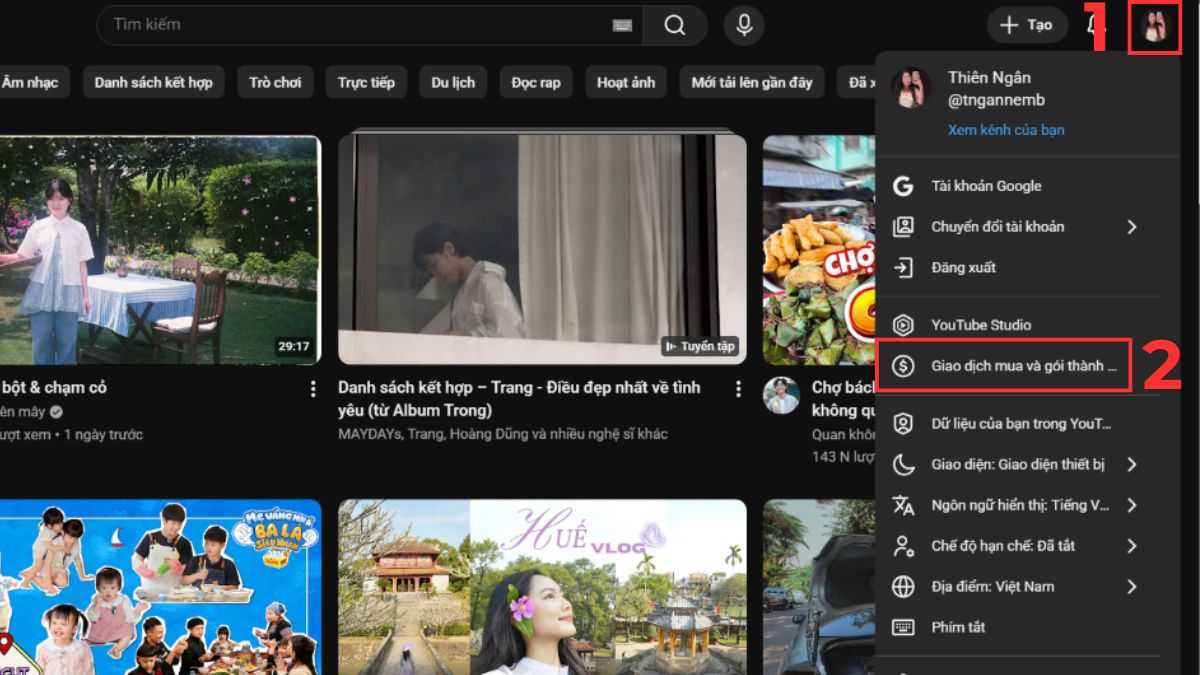Choose Đăng xuất from account menu
This screenshot has height=675, width=1200.
tap(1018, 267)
